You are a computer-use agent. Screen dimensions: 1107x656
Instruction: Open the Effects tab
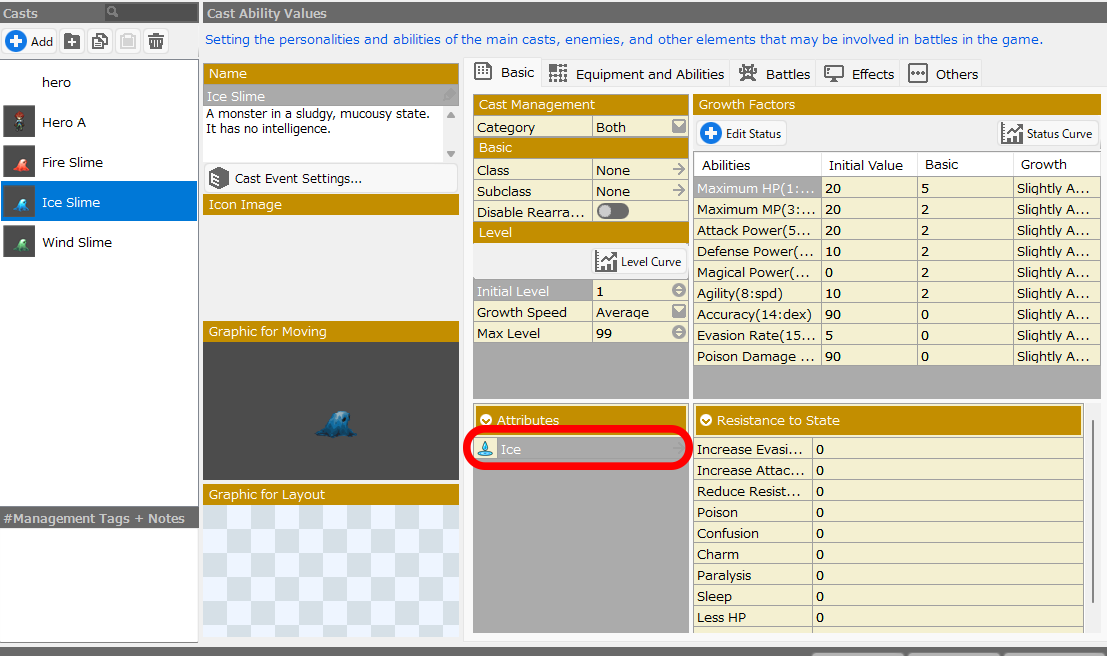point(859,74)
